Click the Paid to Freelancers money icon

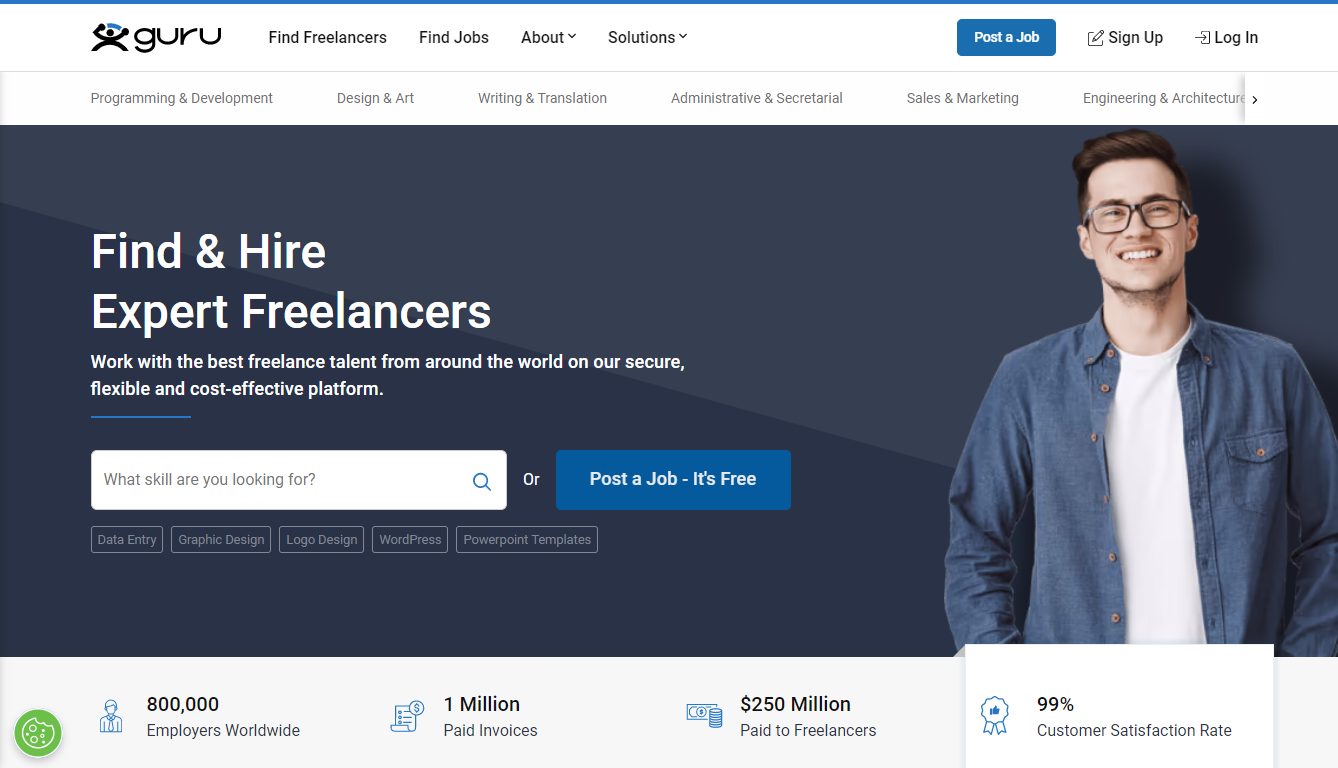pyautogui.click(x=704, y=714)
